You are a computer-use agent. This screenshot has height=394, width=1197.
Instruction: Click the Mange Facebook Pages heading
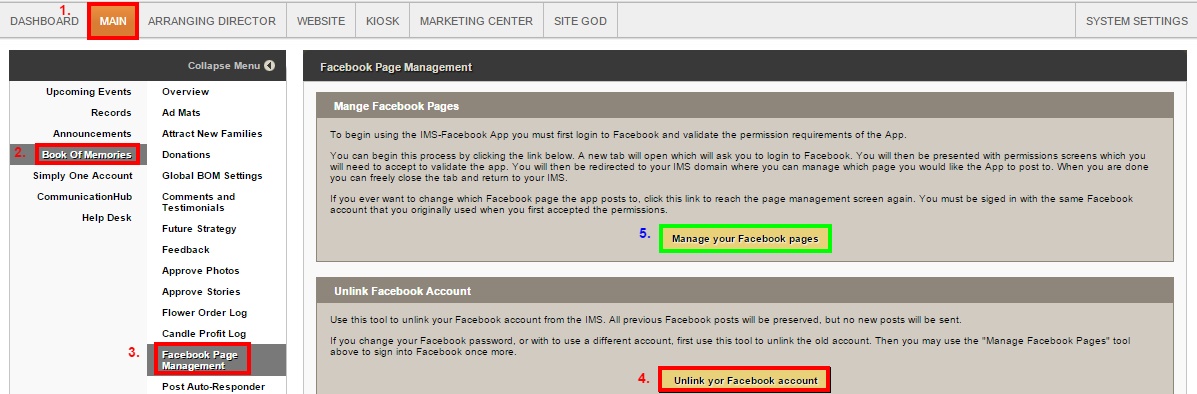[396, 106]
